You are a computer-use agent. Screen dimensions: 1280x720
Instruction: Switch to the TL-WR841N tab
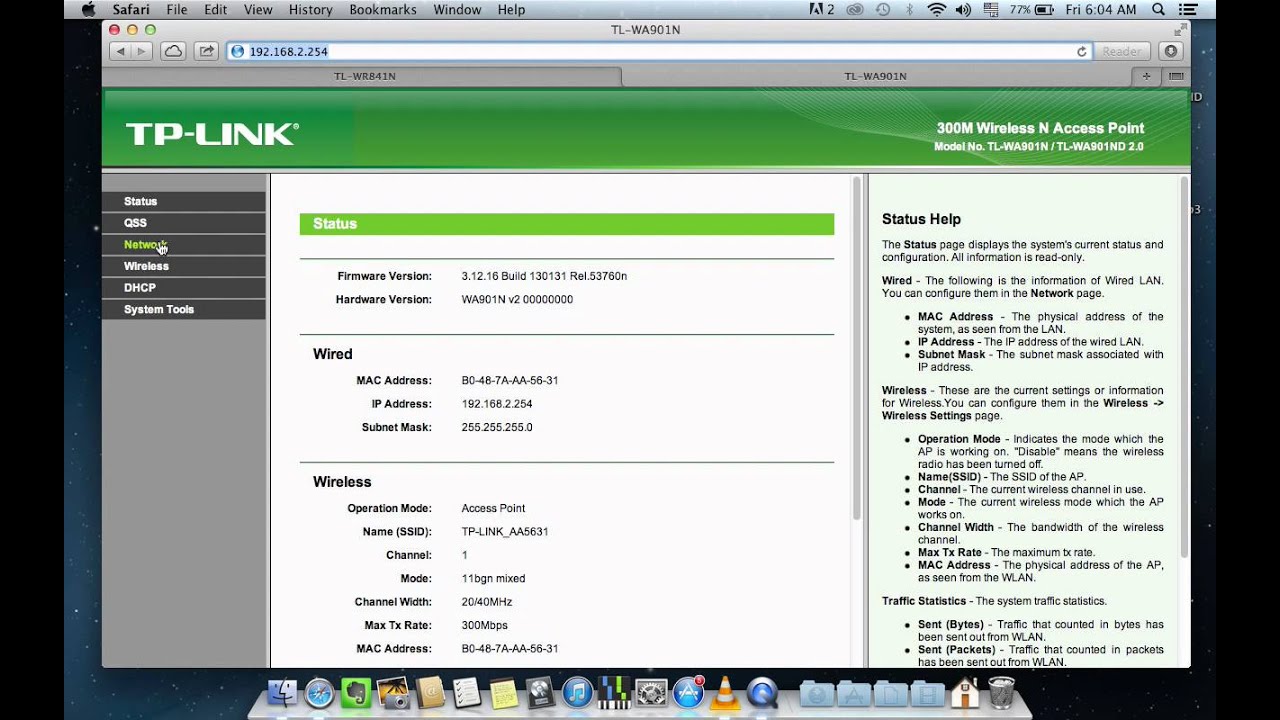coord(362,76)
